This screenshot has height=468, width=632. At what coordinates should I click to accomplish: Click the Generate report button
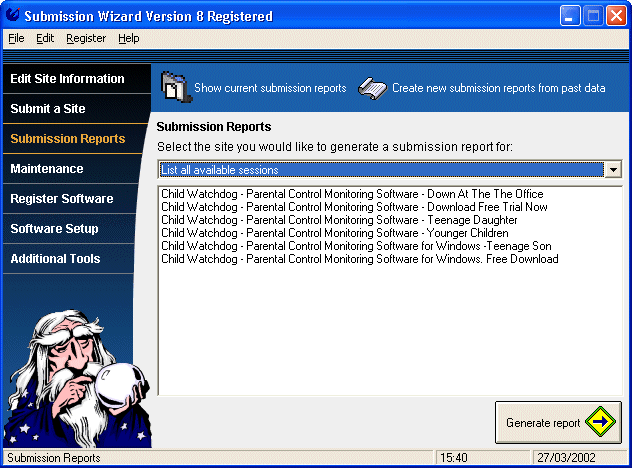coord(558,422)
